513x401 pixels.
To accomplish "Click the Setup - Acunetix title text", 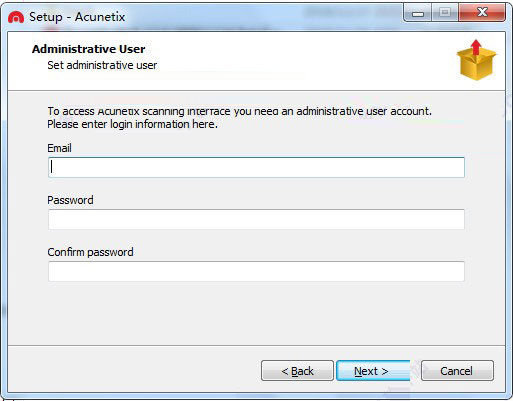I will pos(77,17).
